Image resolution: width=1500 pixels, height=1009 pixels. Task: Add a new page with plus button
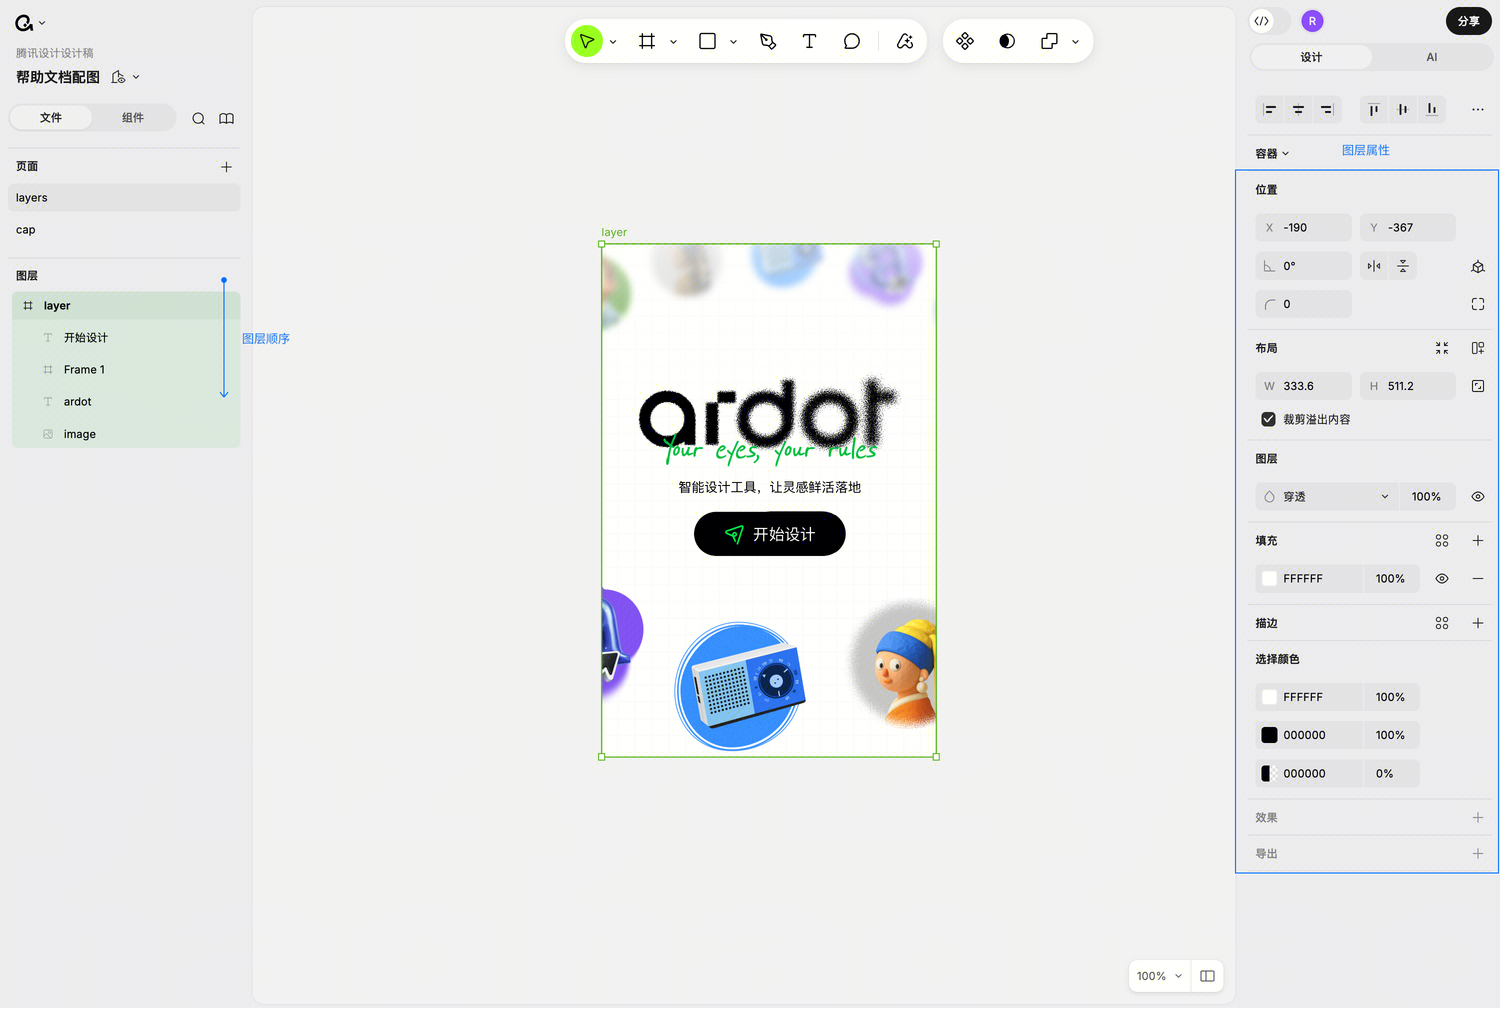coord(226,167)
